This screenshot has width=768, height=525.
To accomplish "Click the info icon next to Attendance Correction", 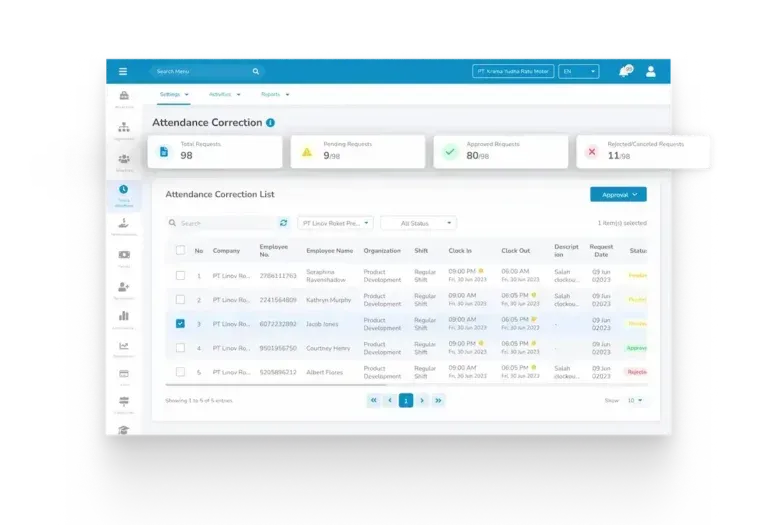I will tap(271, 123).
